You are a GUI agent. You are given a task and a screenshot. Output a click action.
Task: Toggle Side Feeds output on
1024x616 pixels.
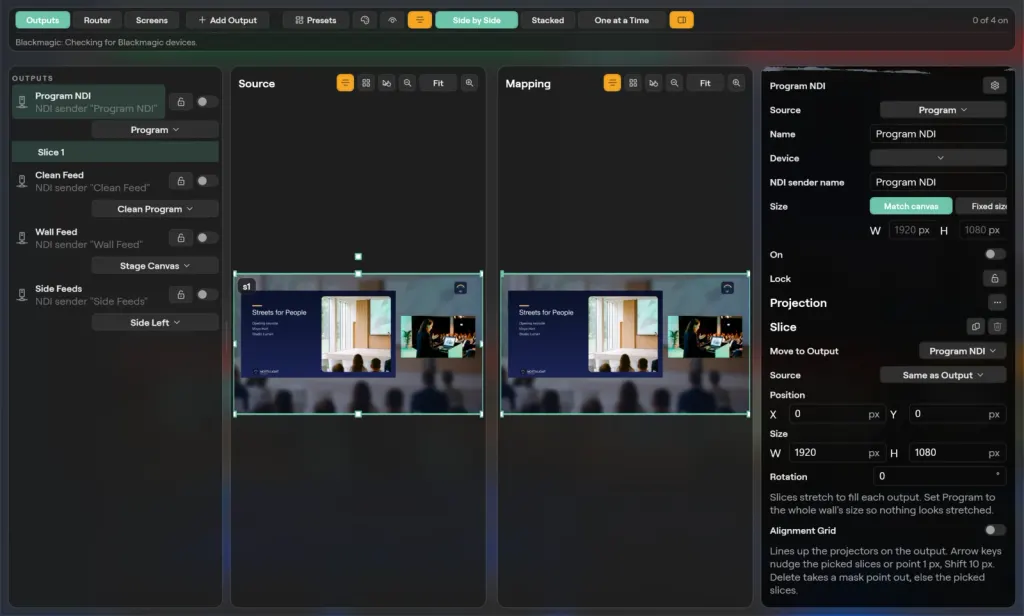[207, 295]
